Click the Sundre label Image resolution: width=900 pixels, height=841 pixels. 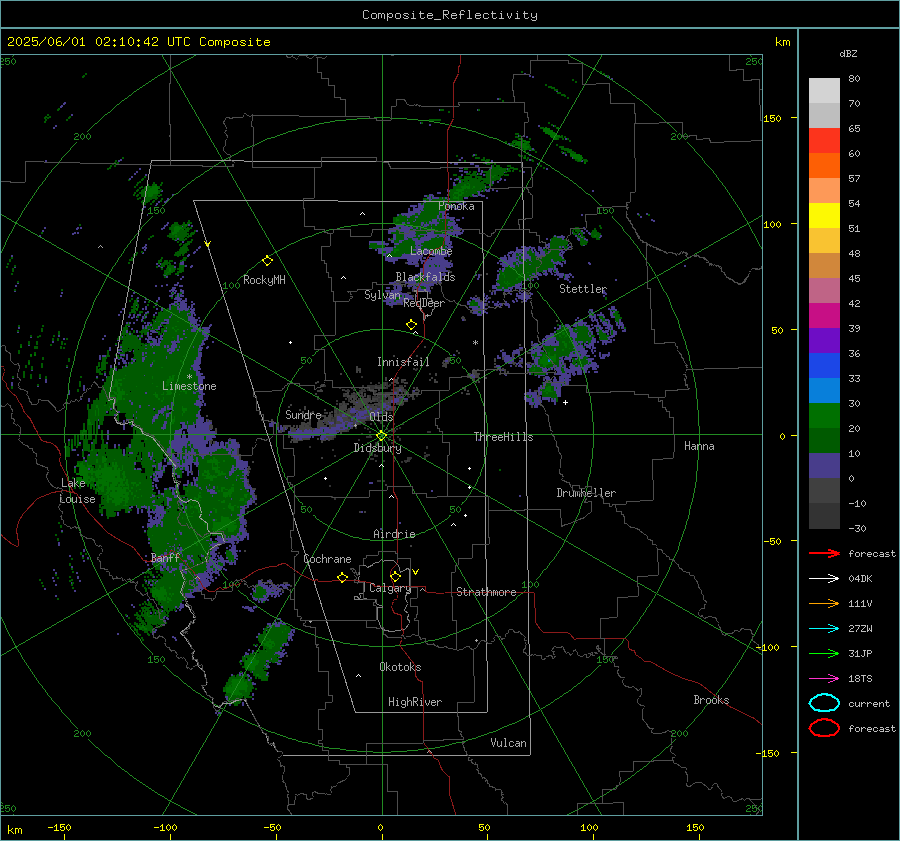[x=303, y=414]
